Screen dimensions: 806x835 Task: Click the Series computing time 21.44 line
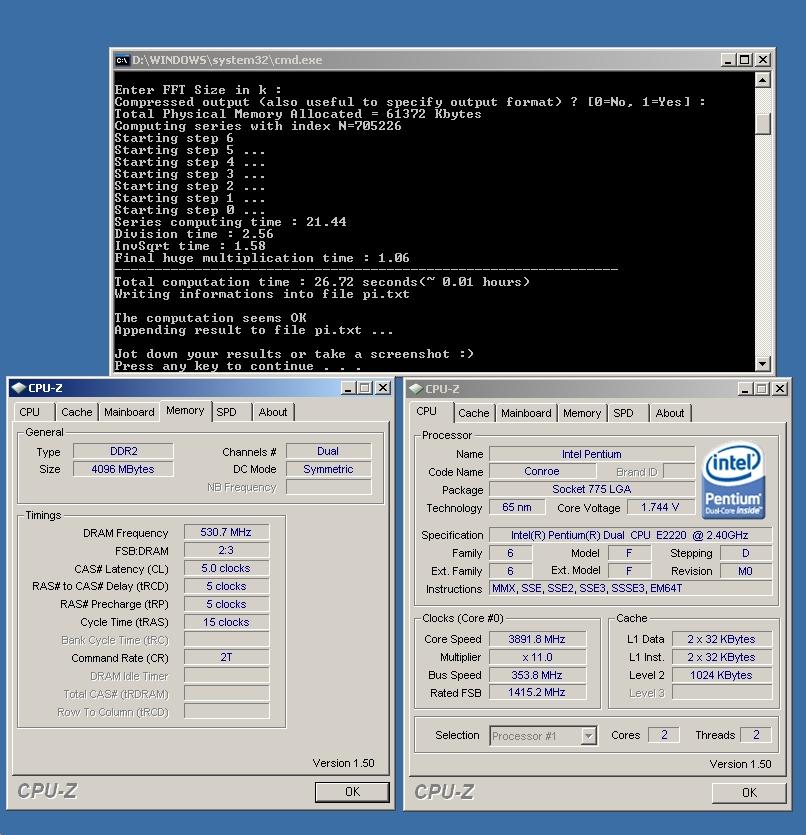pyautogui.click(x=231, y=222)
